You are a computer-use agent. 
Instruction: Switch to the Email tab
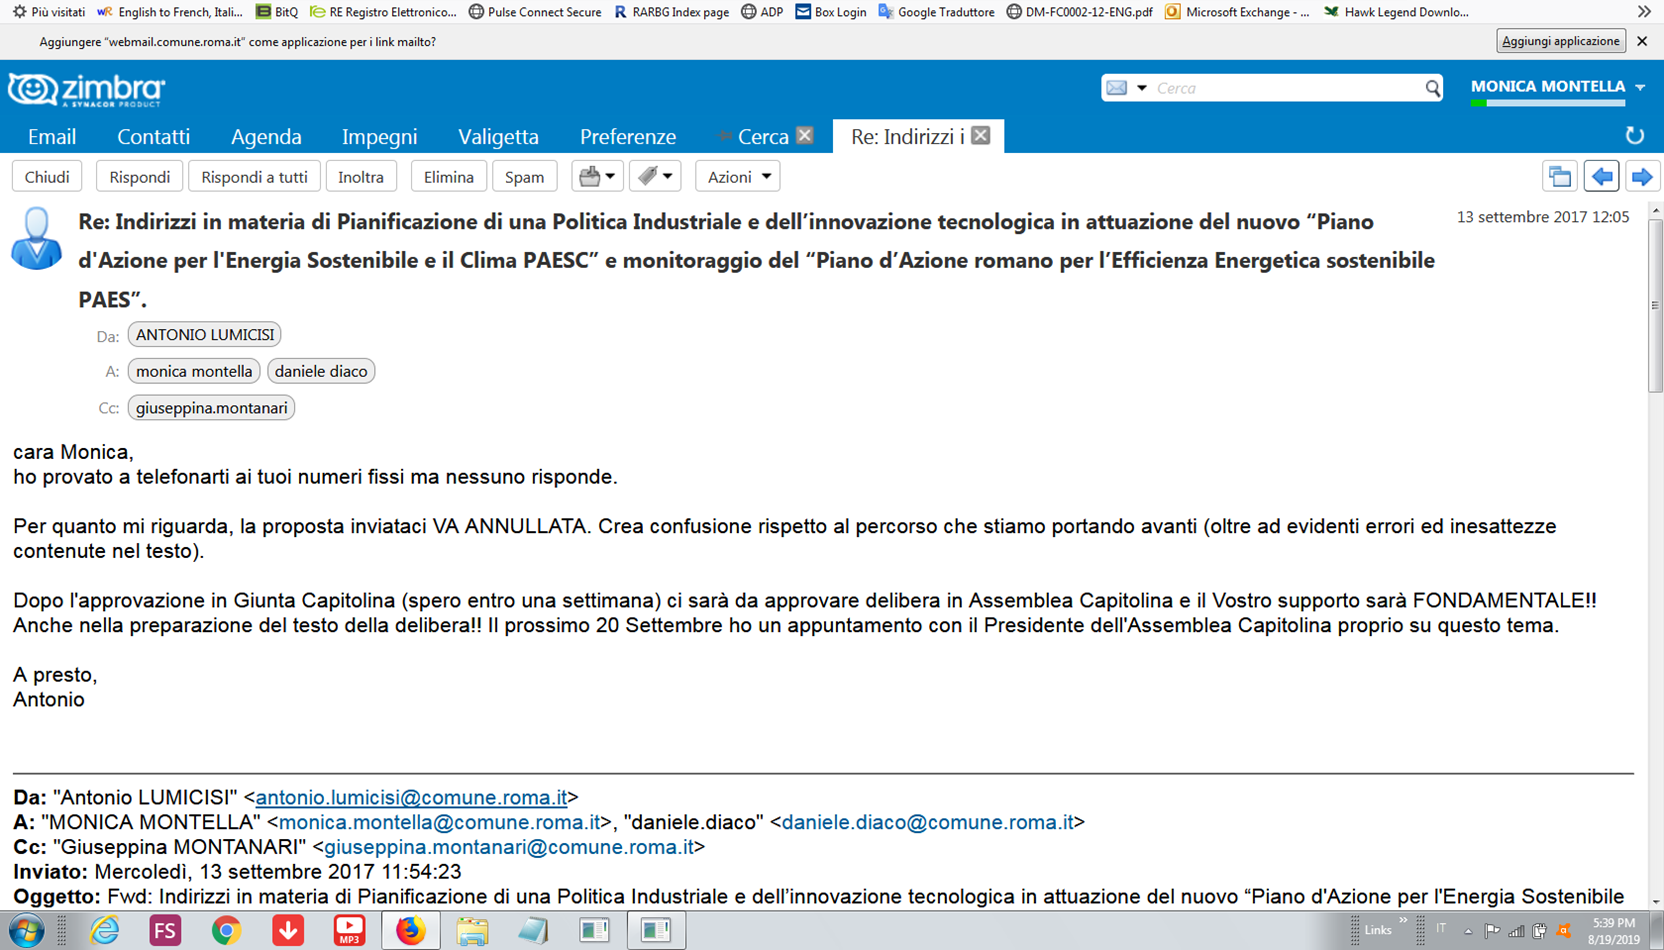click(x=52, y=136)
